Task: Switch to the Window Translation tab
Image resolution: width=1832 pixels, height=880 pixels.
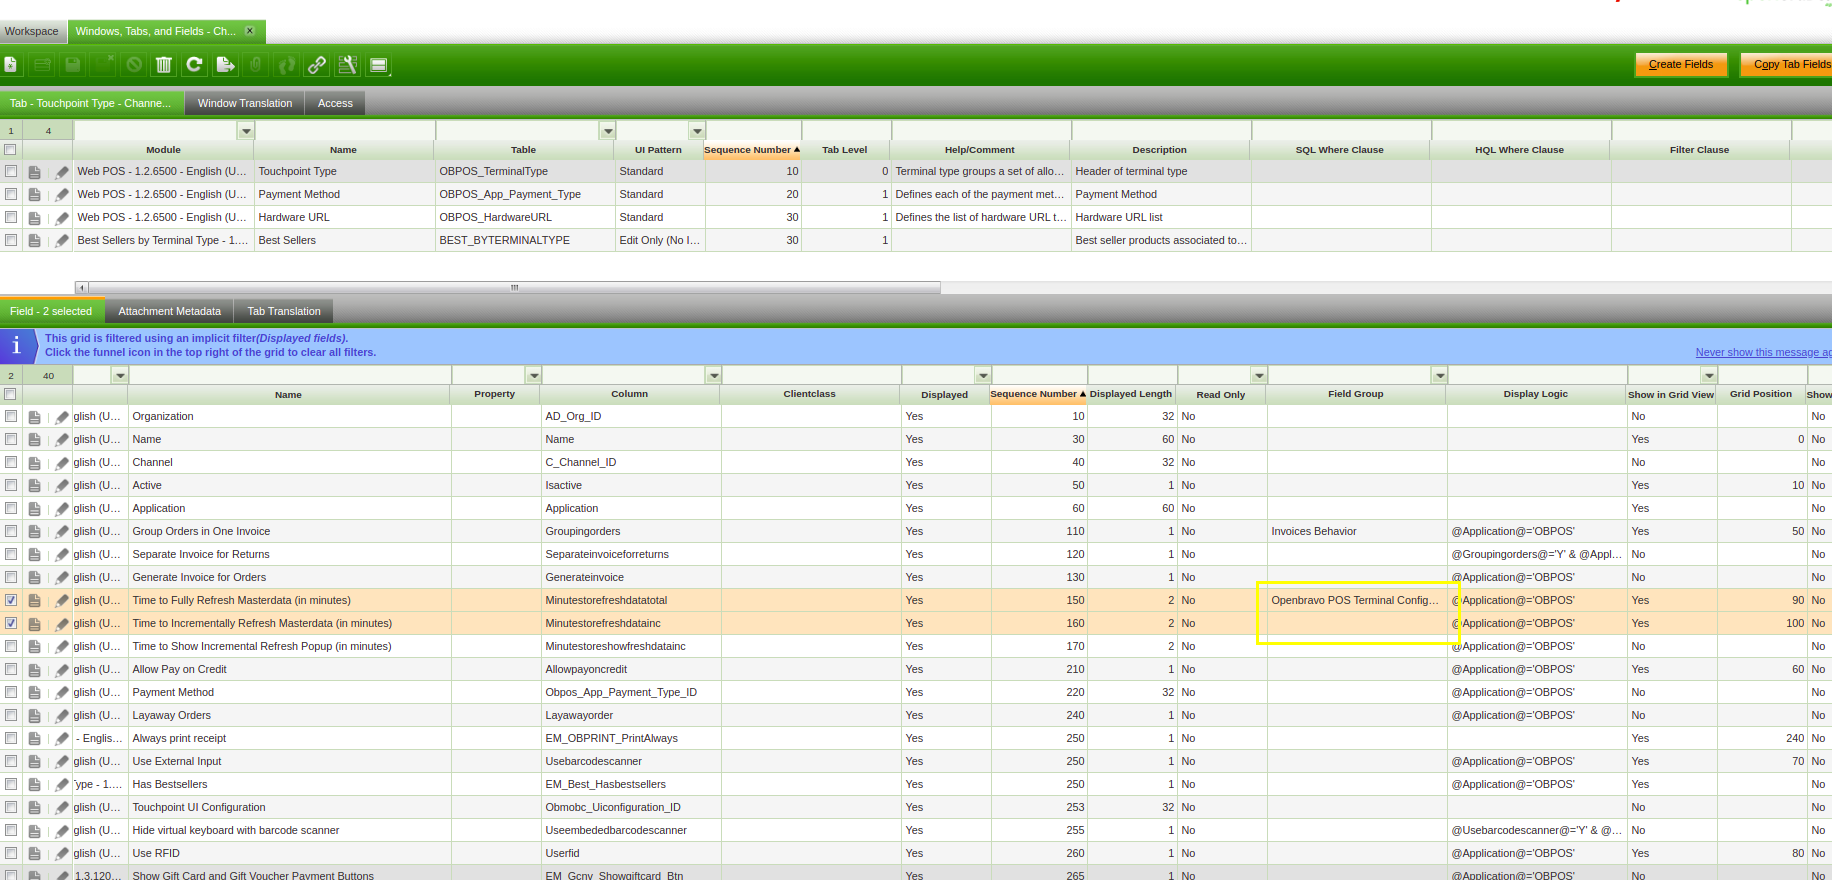Action: pyautogui.click(x=245, y=103)
